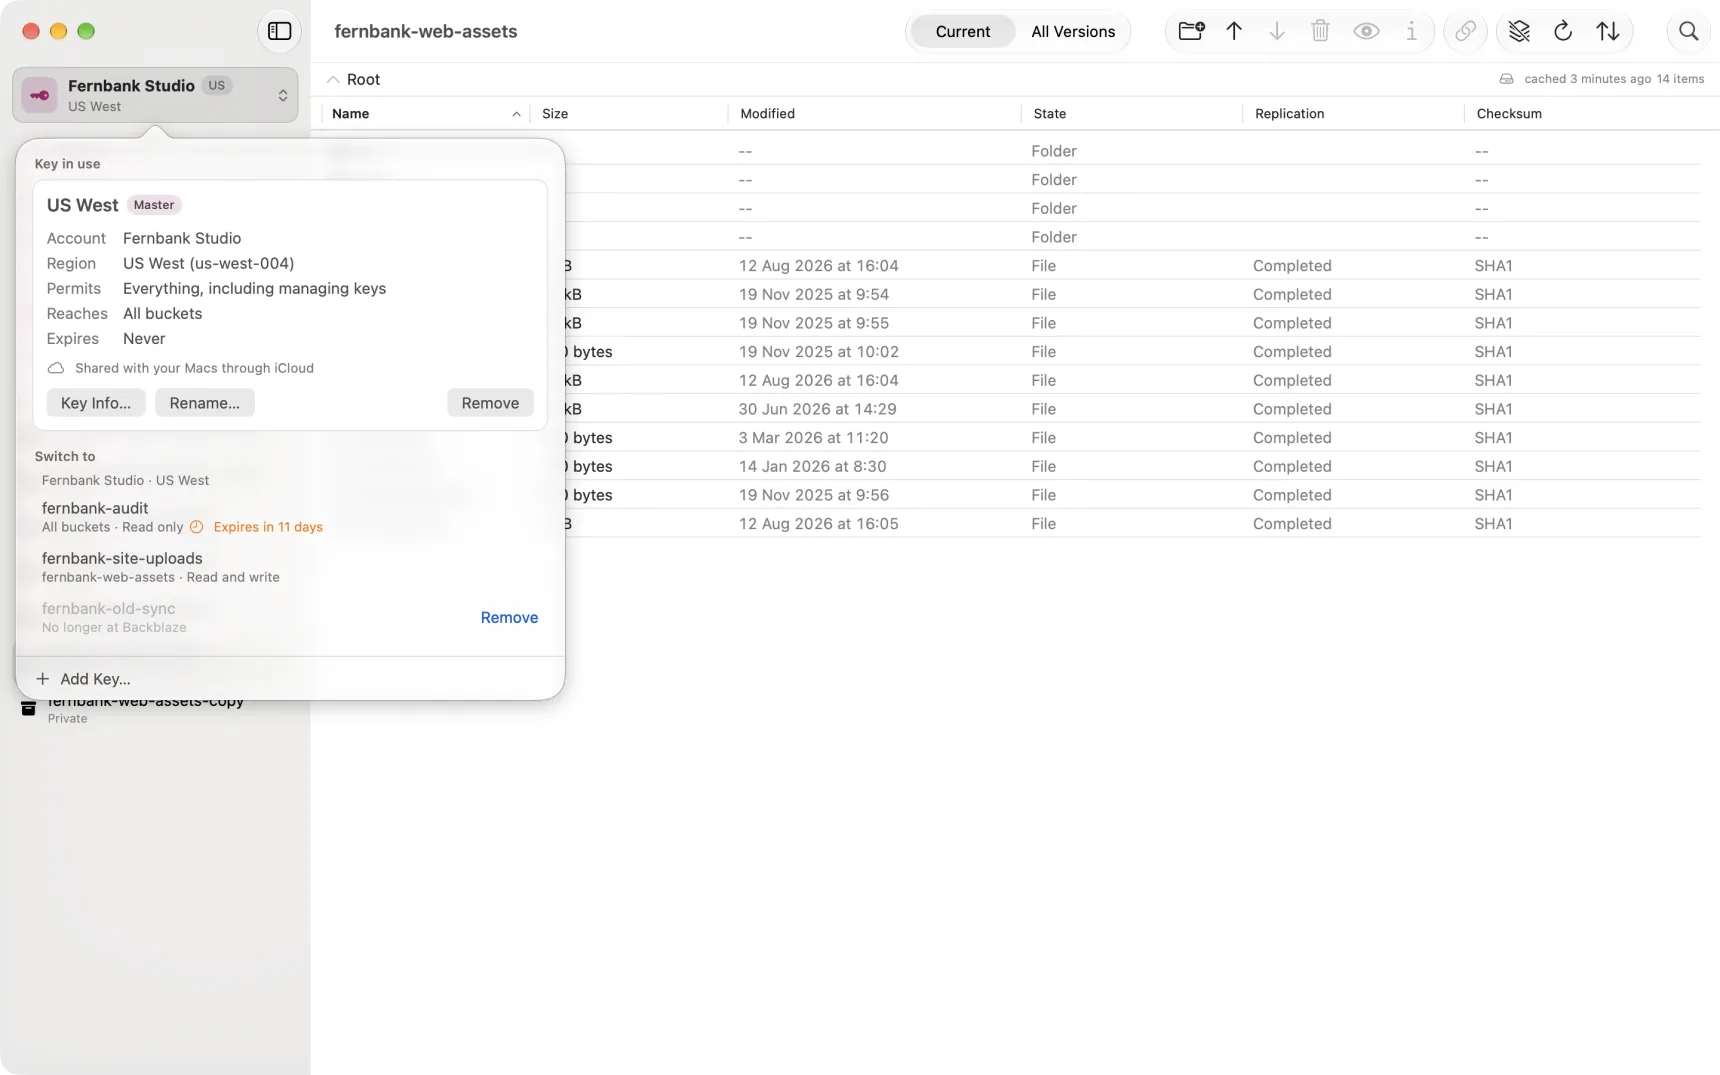Viewport: 1720px width, 1075px height.
Task: Click the new folder toolbar icon
Action: (1191, 31)
